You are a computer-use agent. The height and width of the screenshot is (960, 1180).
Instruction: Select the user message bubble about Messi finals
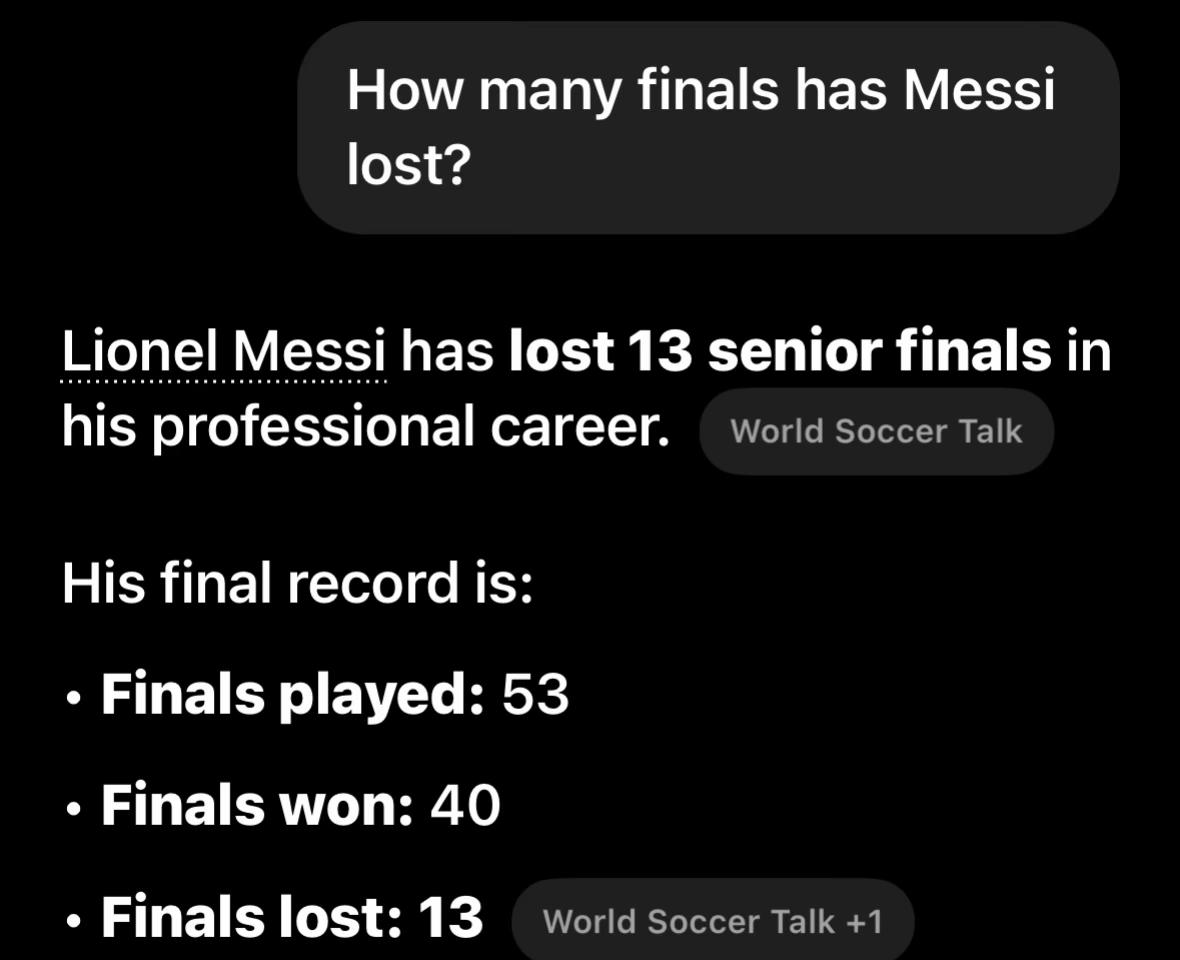(x=708, y=127)
